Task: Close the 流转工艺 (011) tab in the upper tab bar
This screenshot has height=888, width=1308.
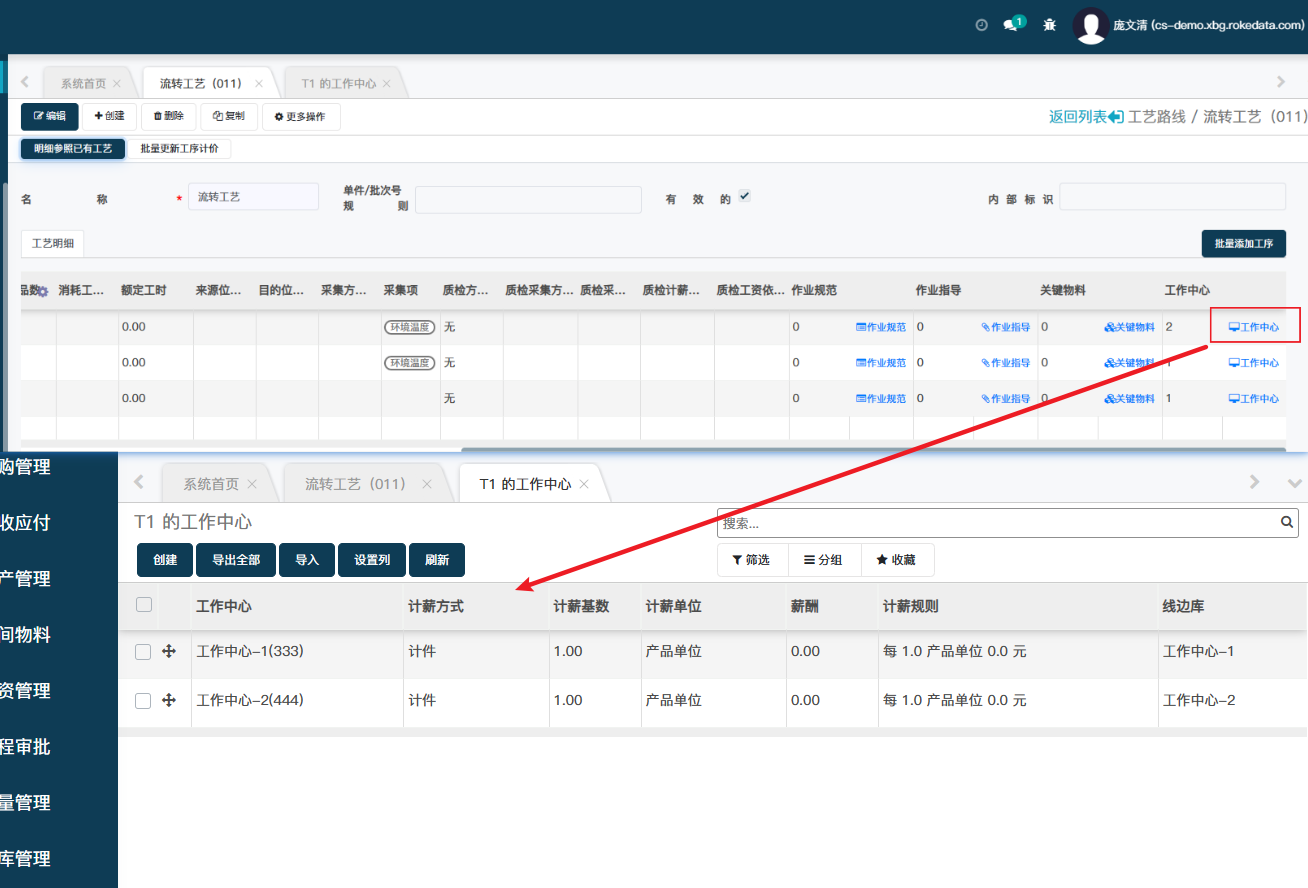Action: pyautogui.click(x=259, y=84)
